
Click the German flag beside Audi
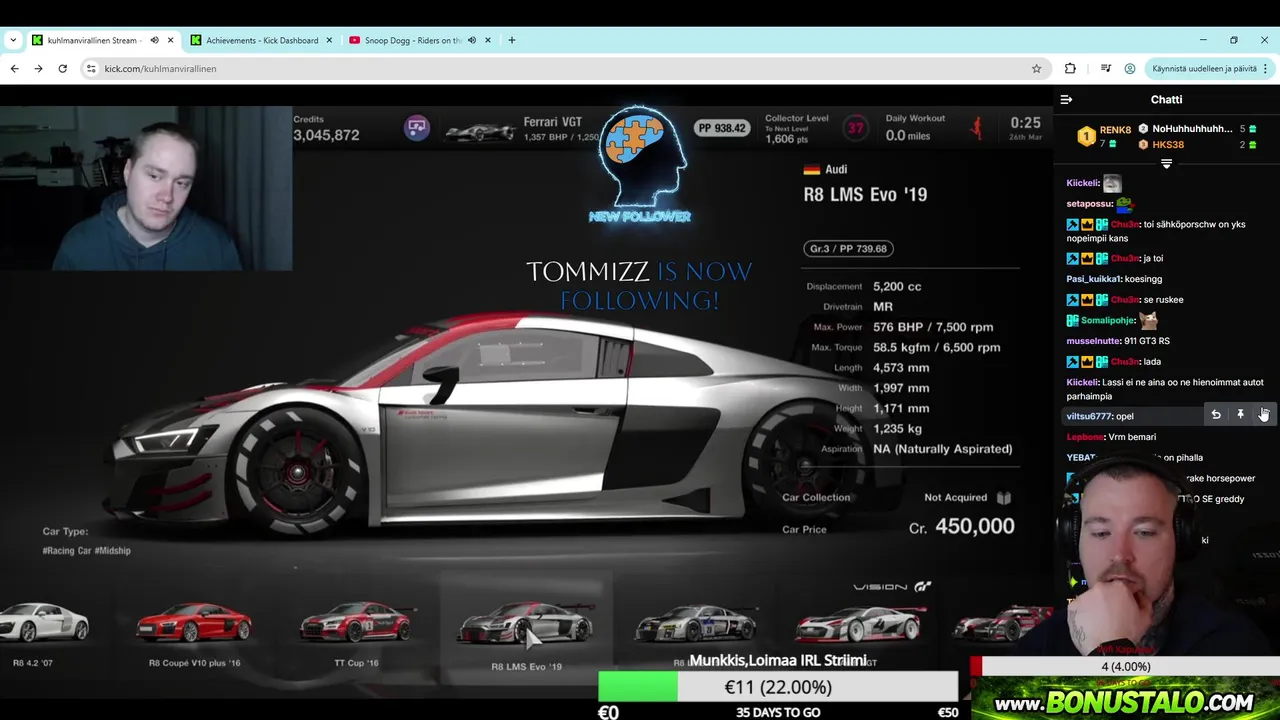[x=812, y=169]
